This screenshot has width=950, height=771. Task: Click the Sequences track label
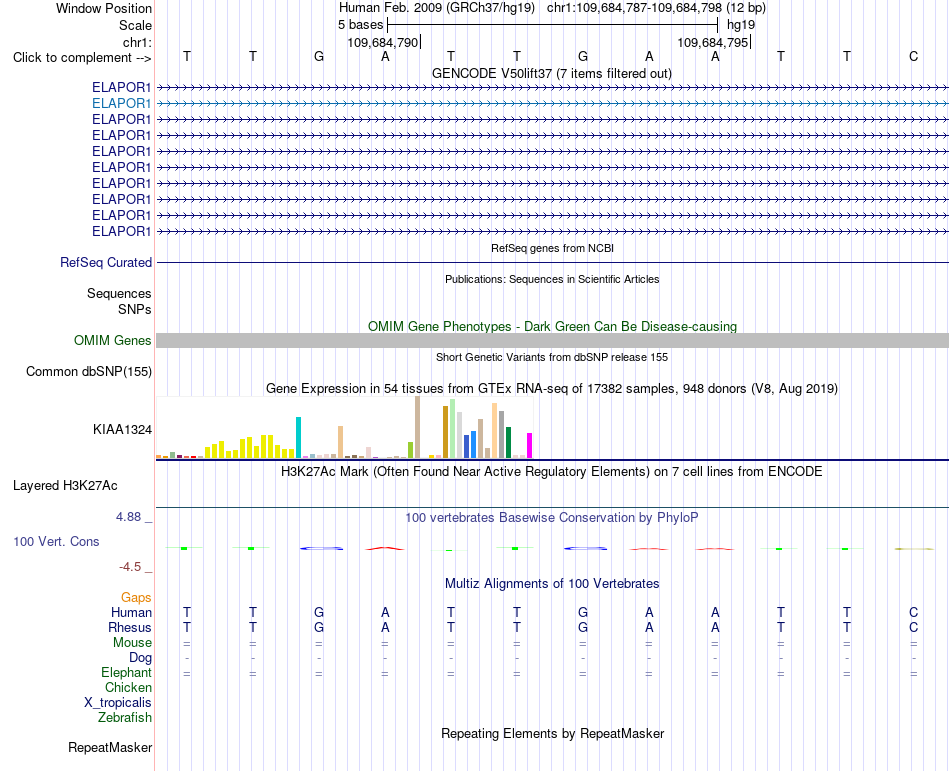pyautogui.click(x=119, y=293)
